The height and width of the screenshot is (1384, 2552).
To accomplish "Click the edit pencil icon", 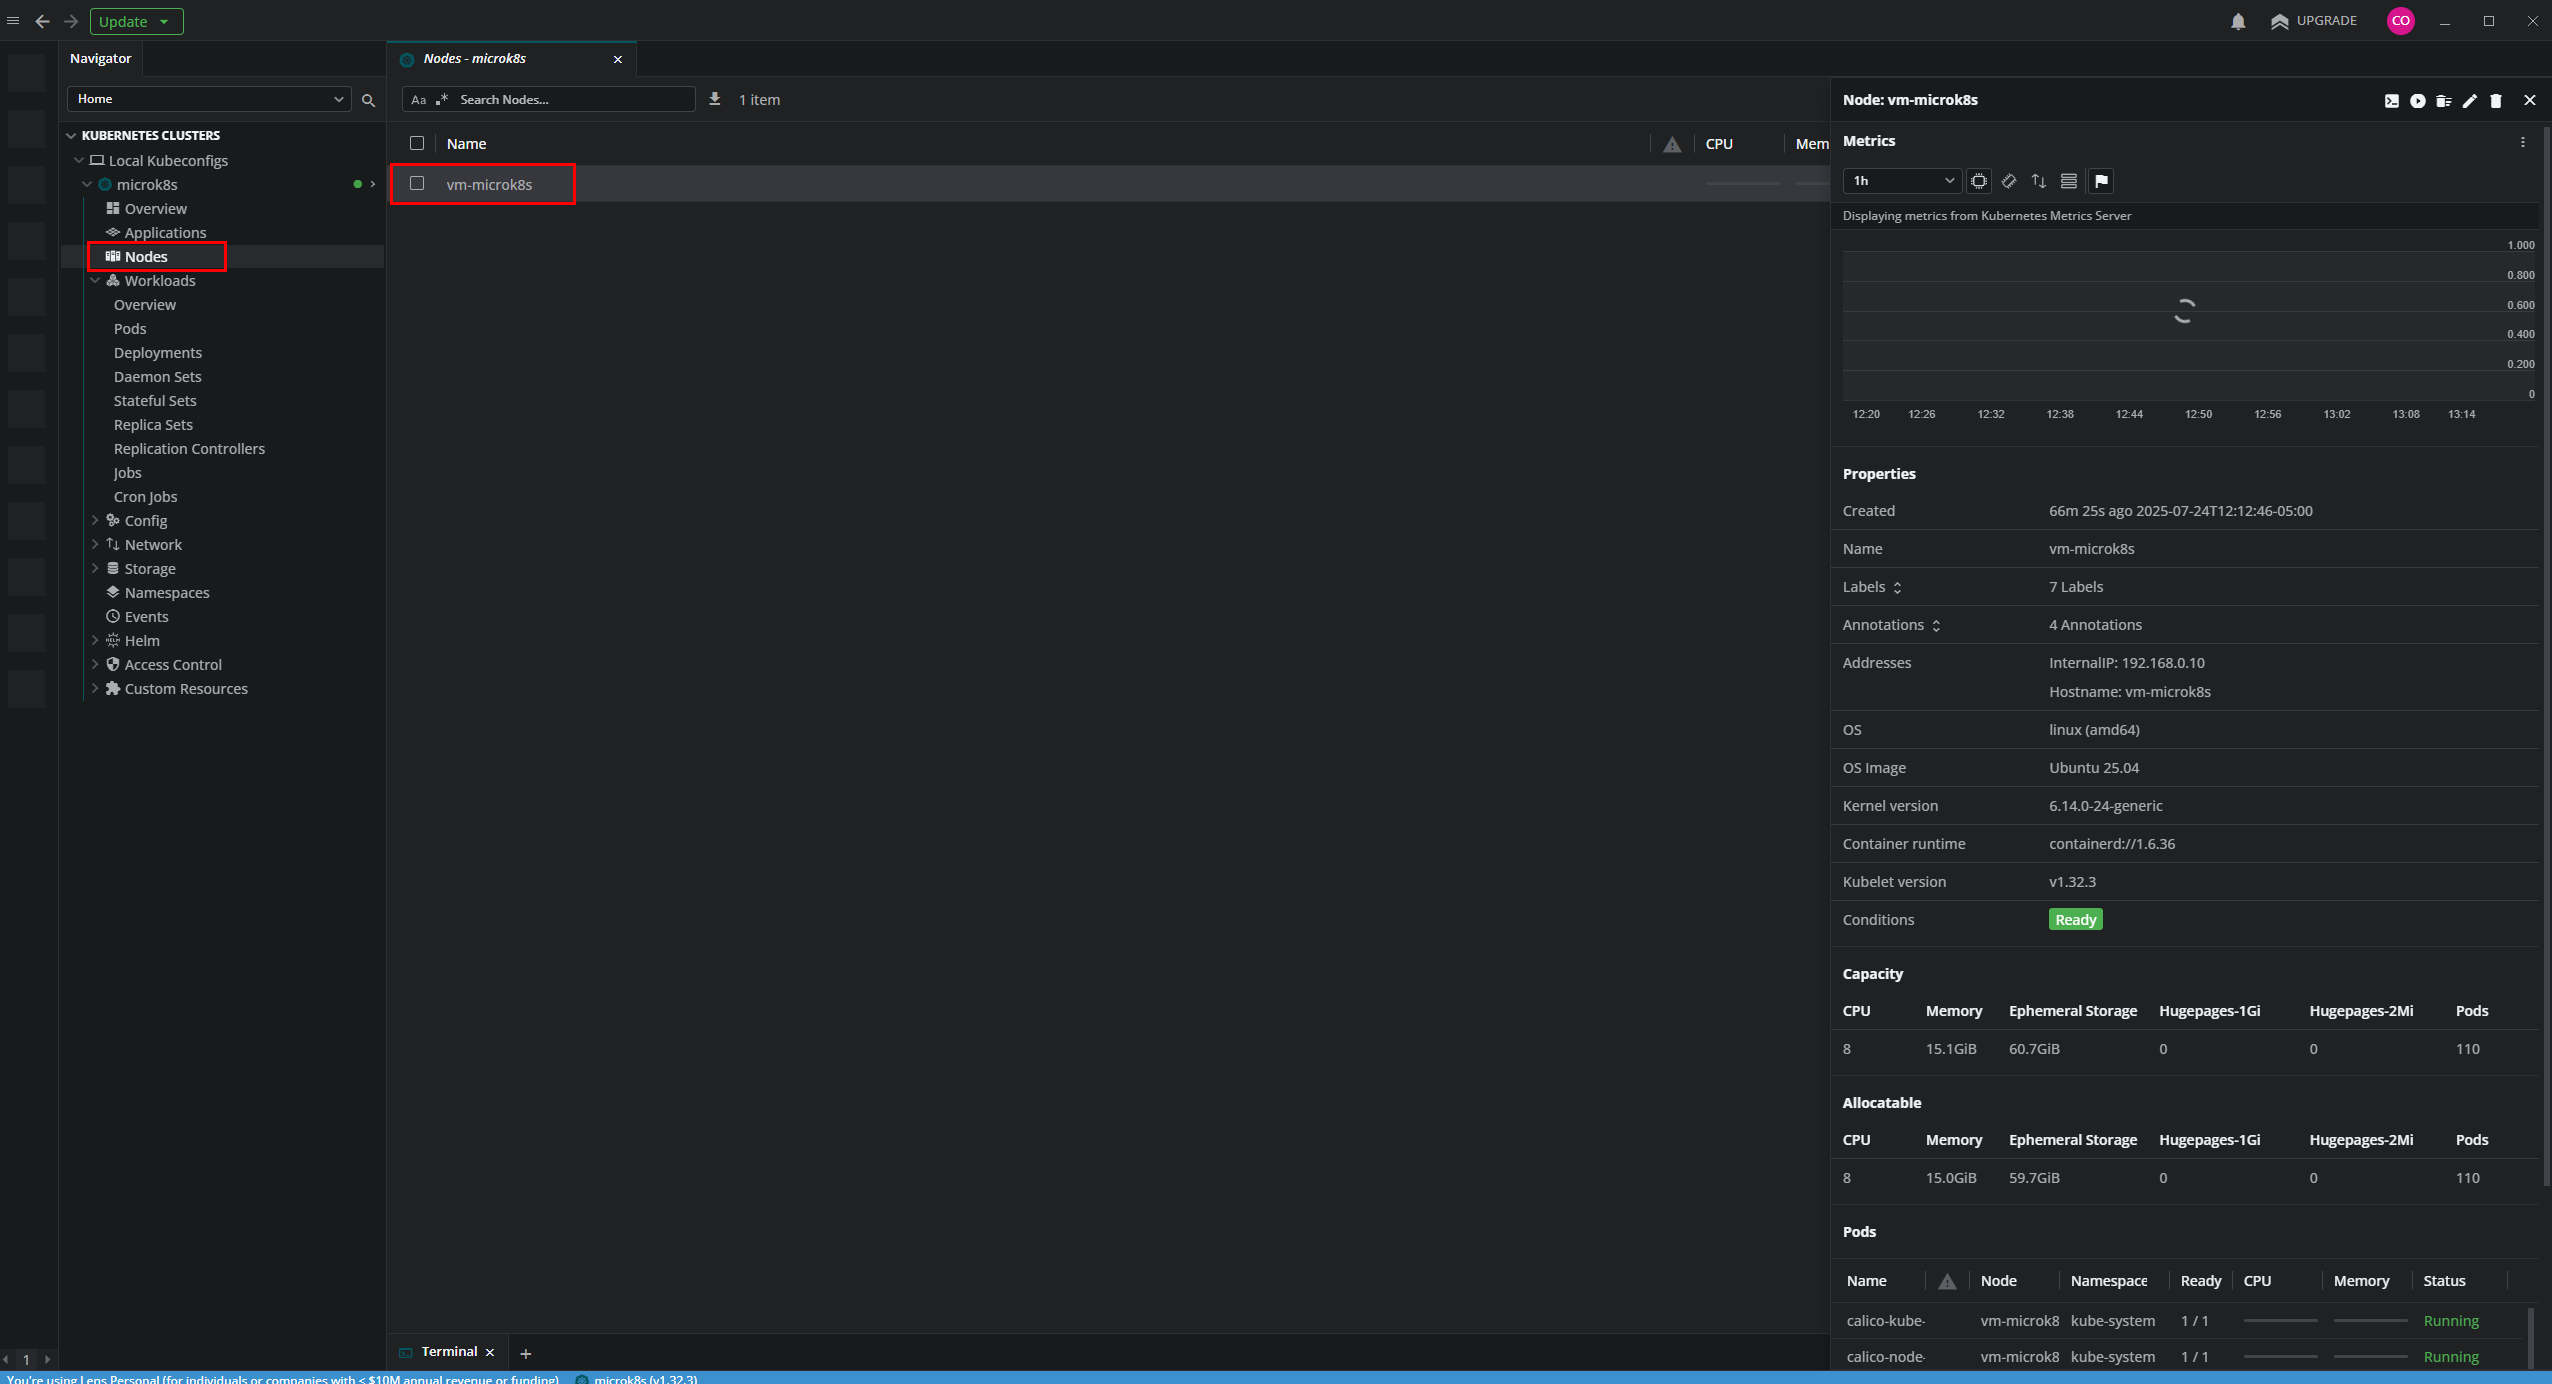I will (x=2469, y=100).
